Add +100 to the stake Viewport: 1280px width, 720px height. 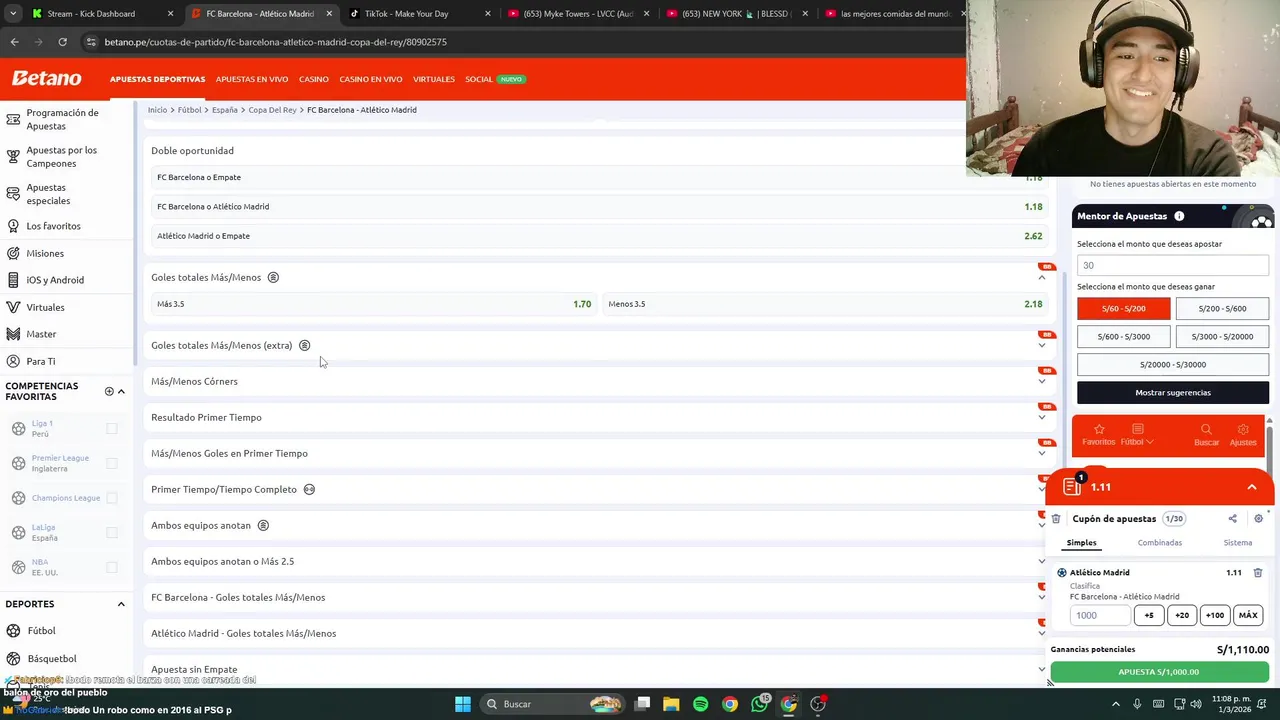pos(1215,616)
